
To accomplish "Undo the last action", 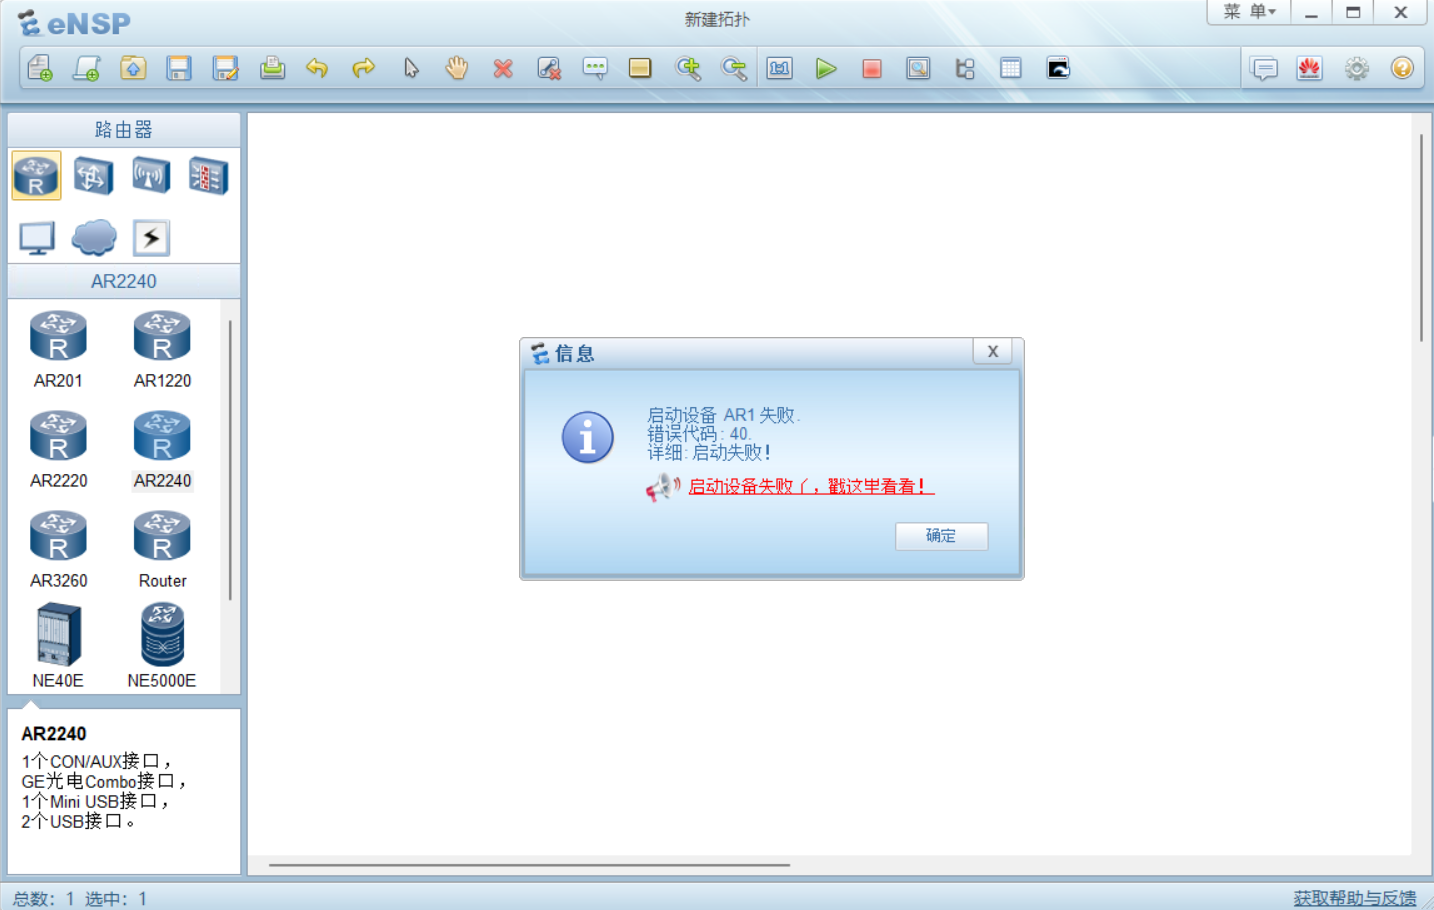I will click(x=317, y=68).
